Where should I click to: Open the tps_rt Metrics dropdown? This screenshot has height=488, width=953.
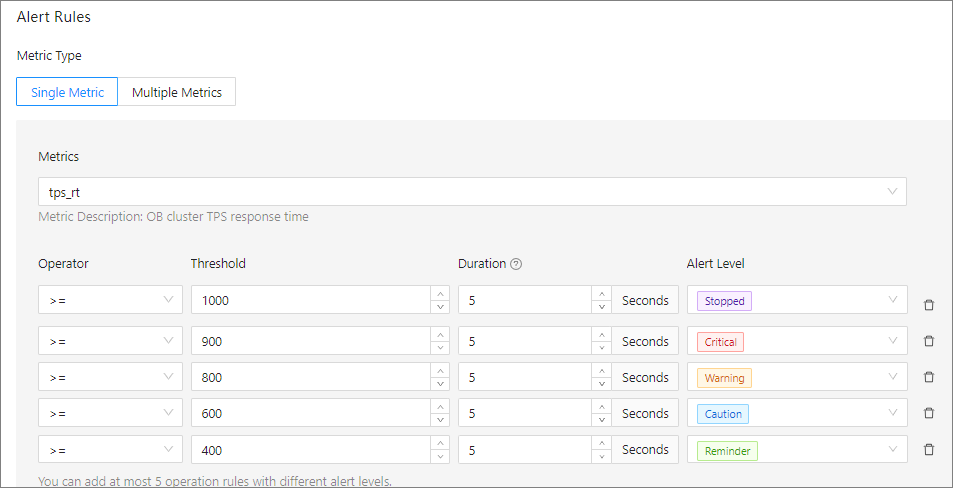471,192
